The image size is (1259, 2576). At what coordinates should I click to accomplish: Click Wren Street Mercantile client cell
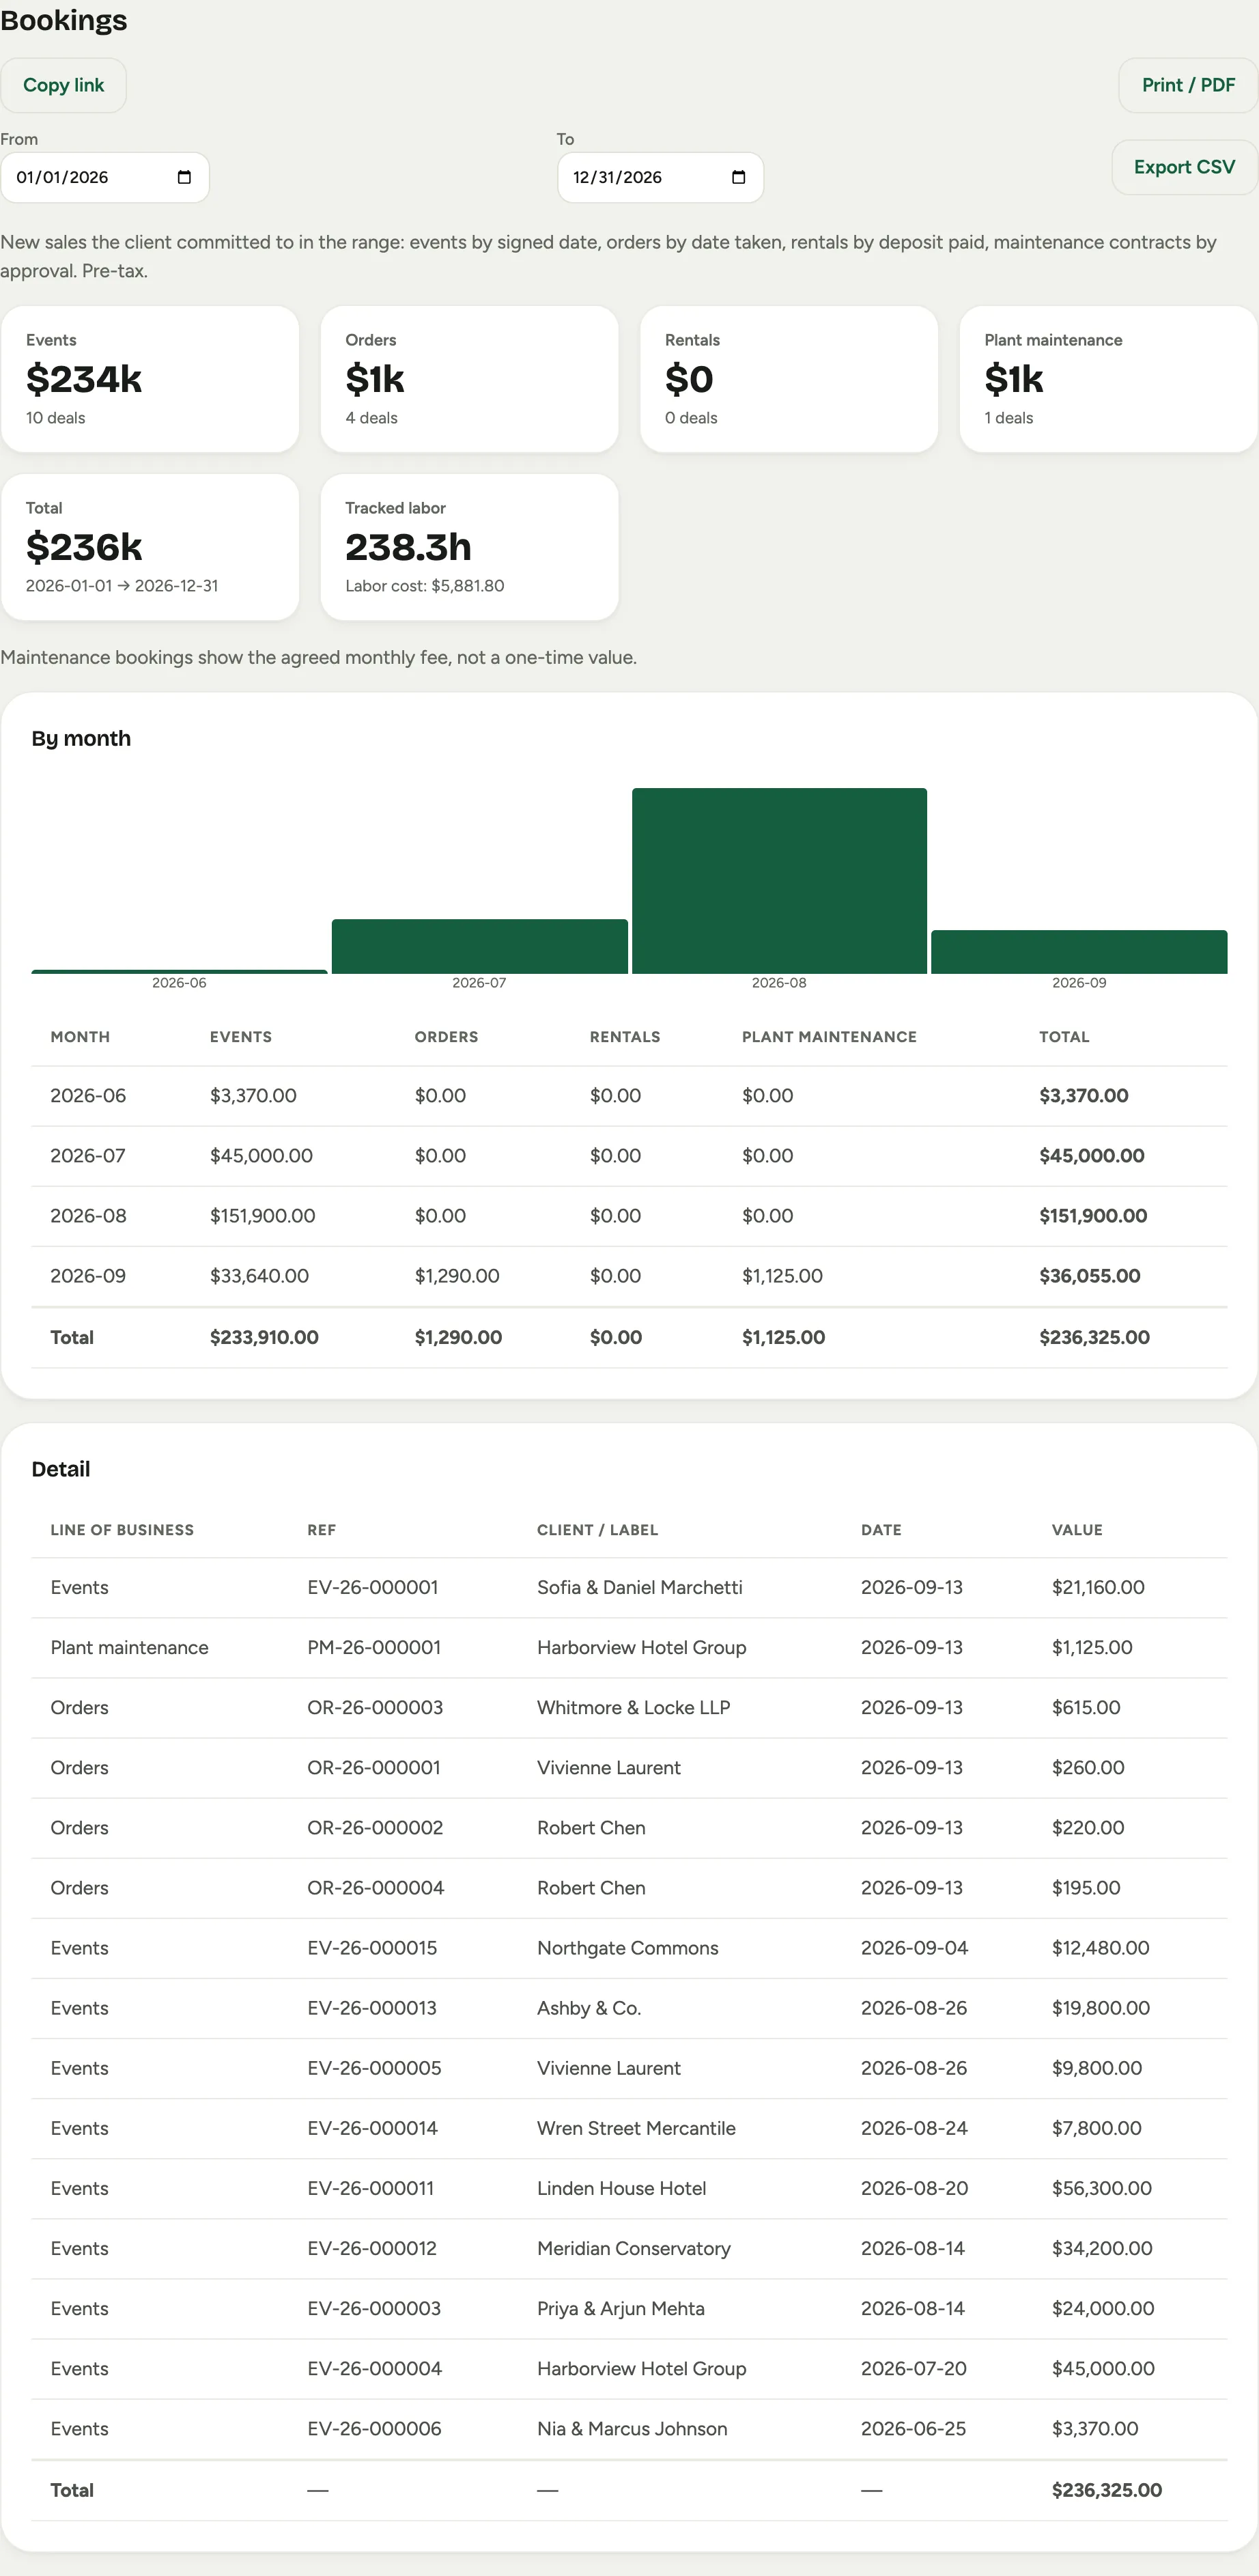(x=636, y=2127)
